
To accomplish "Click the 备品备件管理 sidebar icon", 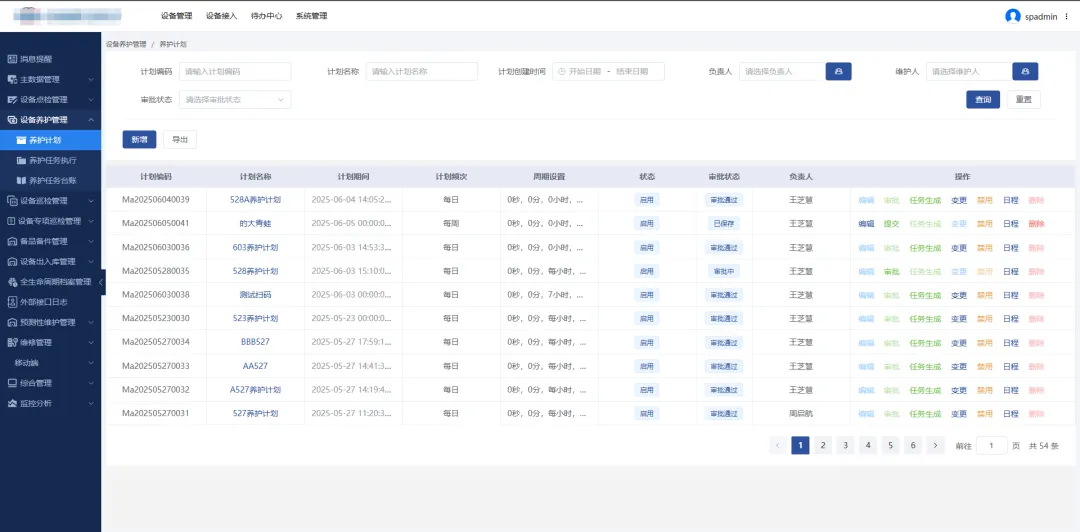I will (x=12, y=241).
